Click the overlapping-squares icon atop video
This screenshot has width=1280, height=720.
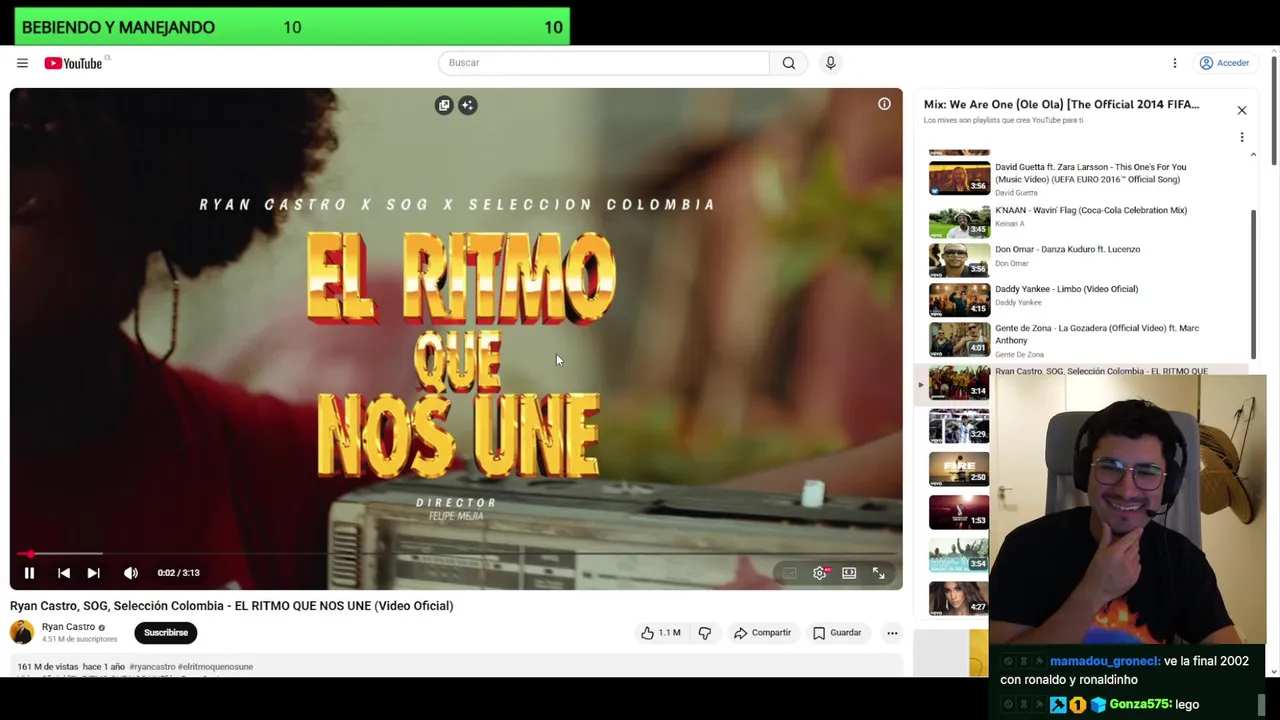click(444, 105)
